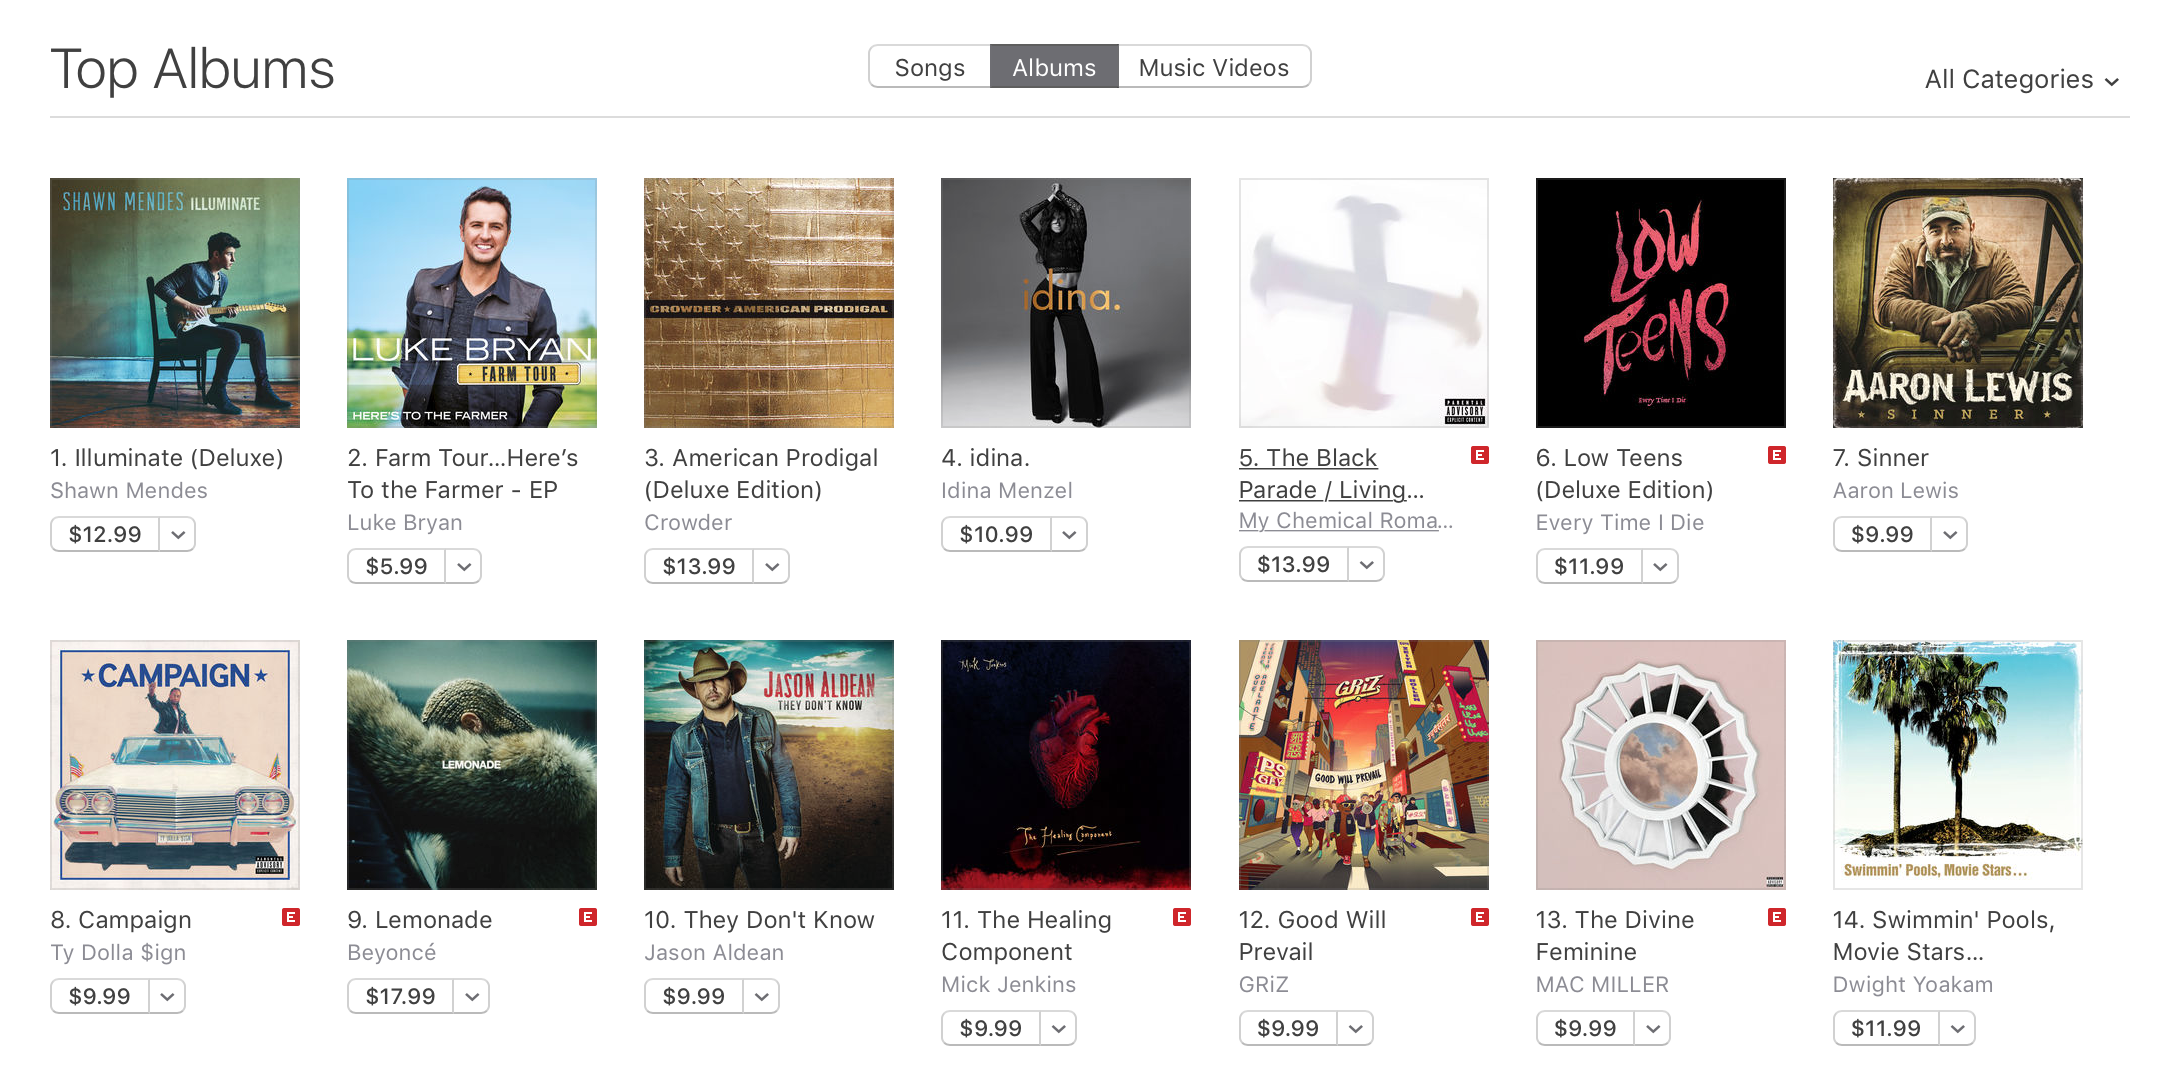The width and height of the screenshot is (2174, 1068).
Task: Buy idina. album for $10.99
Action: (996, 534)
